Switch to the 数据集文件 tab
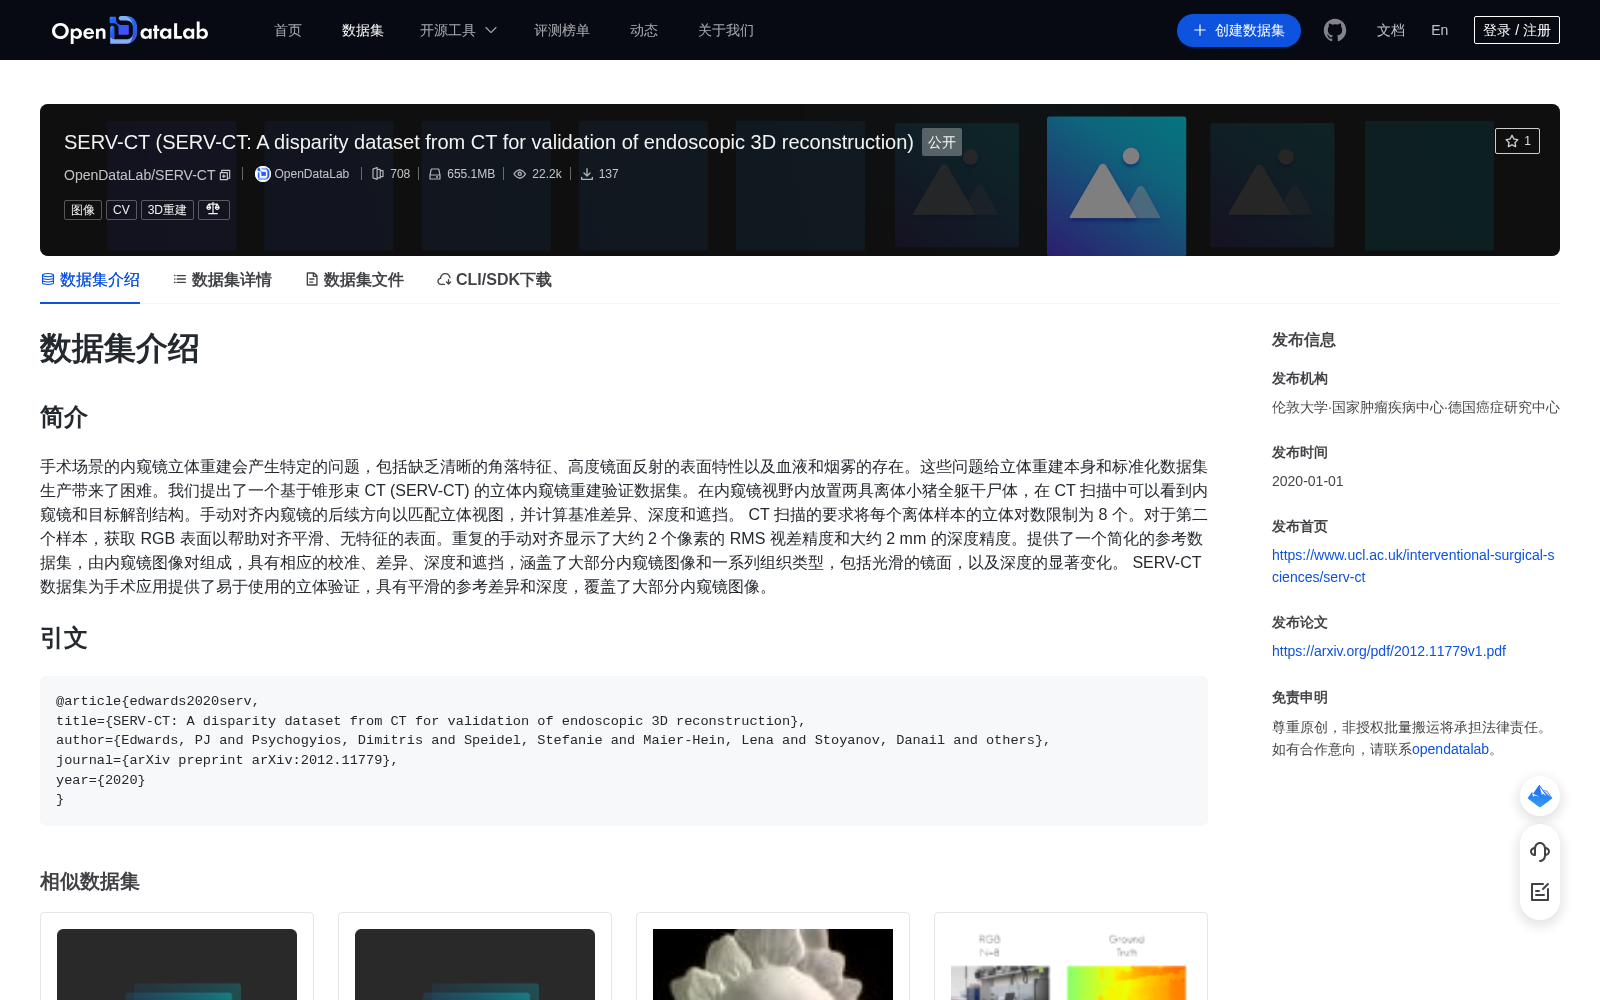Image resolution: width=1600 pixels, height=1000 pixels. (x=354, y=280)
